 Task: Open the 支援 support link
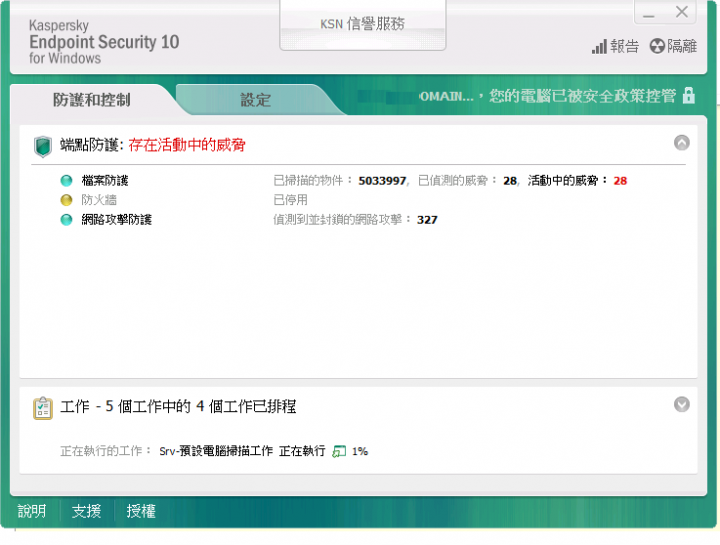[86, 511]
